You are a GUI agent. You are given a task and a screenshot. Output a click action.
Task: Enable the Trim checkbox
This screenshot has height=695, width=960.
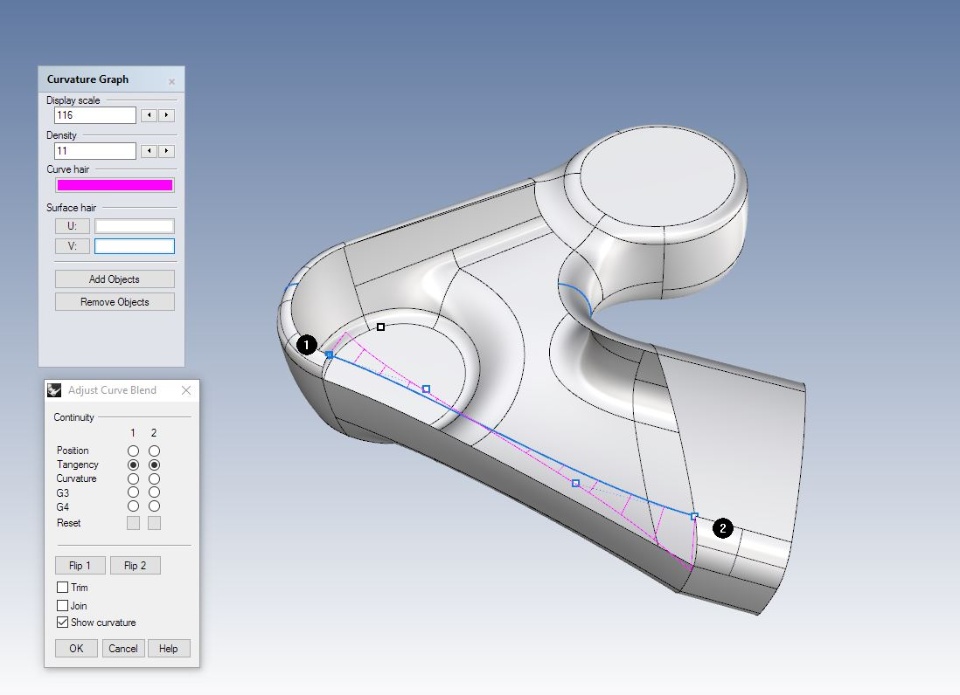[x=62, y=587]
